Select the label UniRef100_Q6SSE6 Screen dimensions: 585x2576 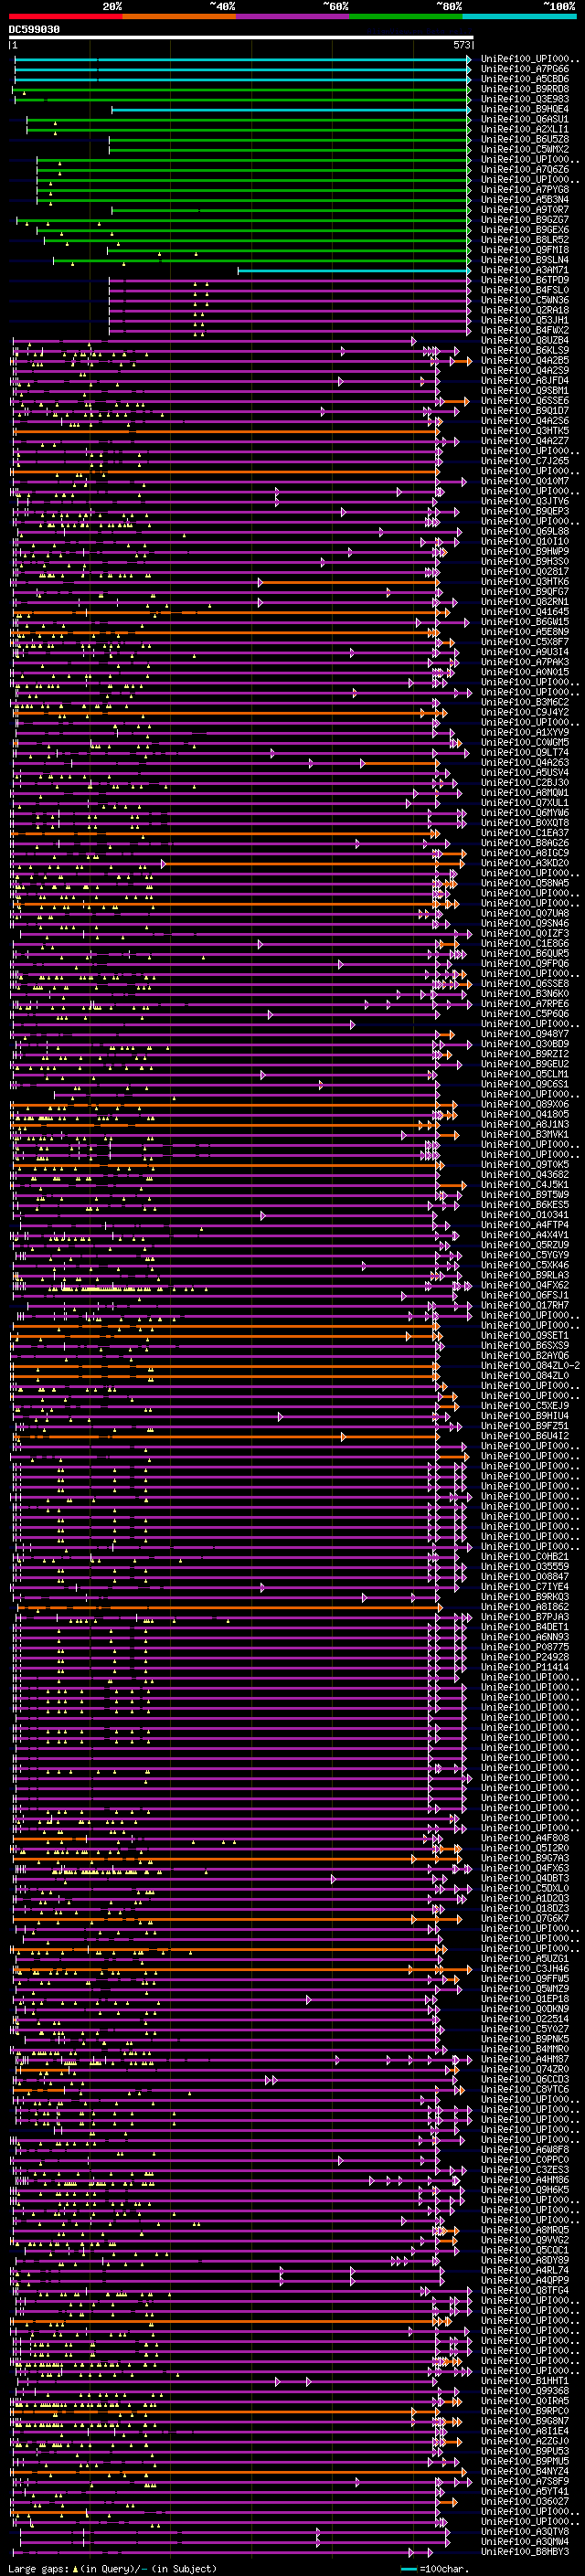[x=525, y=401]
